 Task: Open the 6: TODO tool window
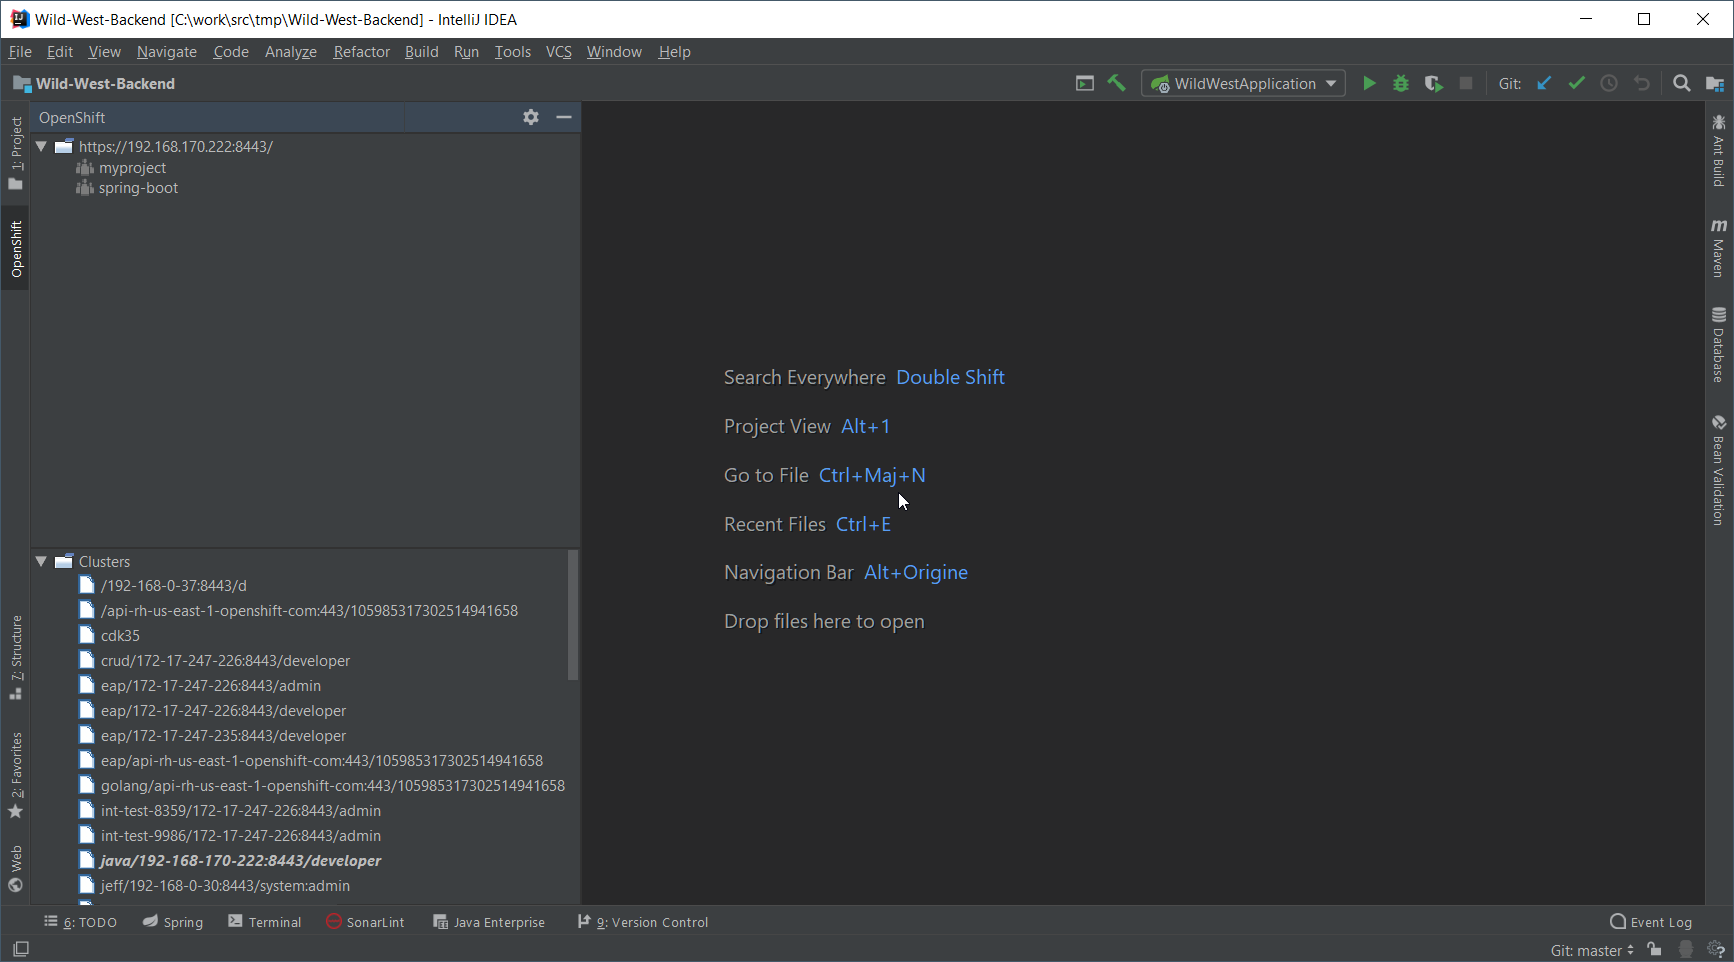click(x=80, y=922)
